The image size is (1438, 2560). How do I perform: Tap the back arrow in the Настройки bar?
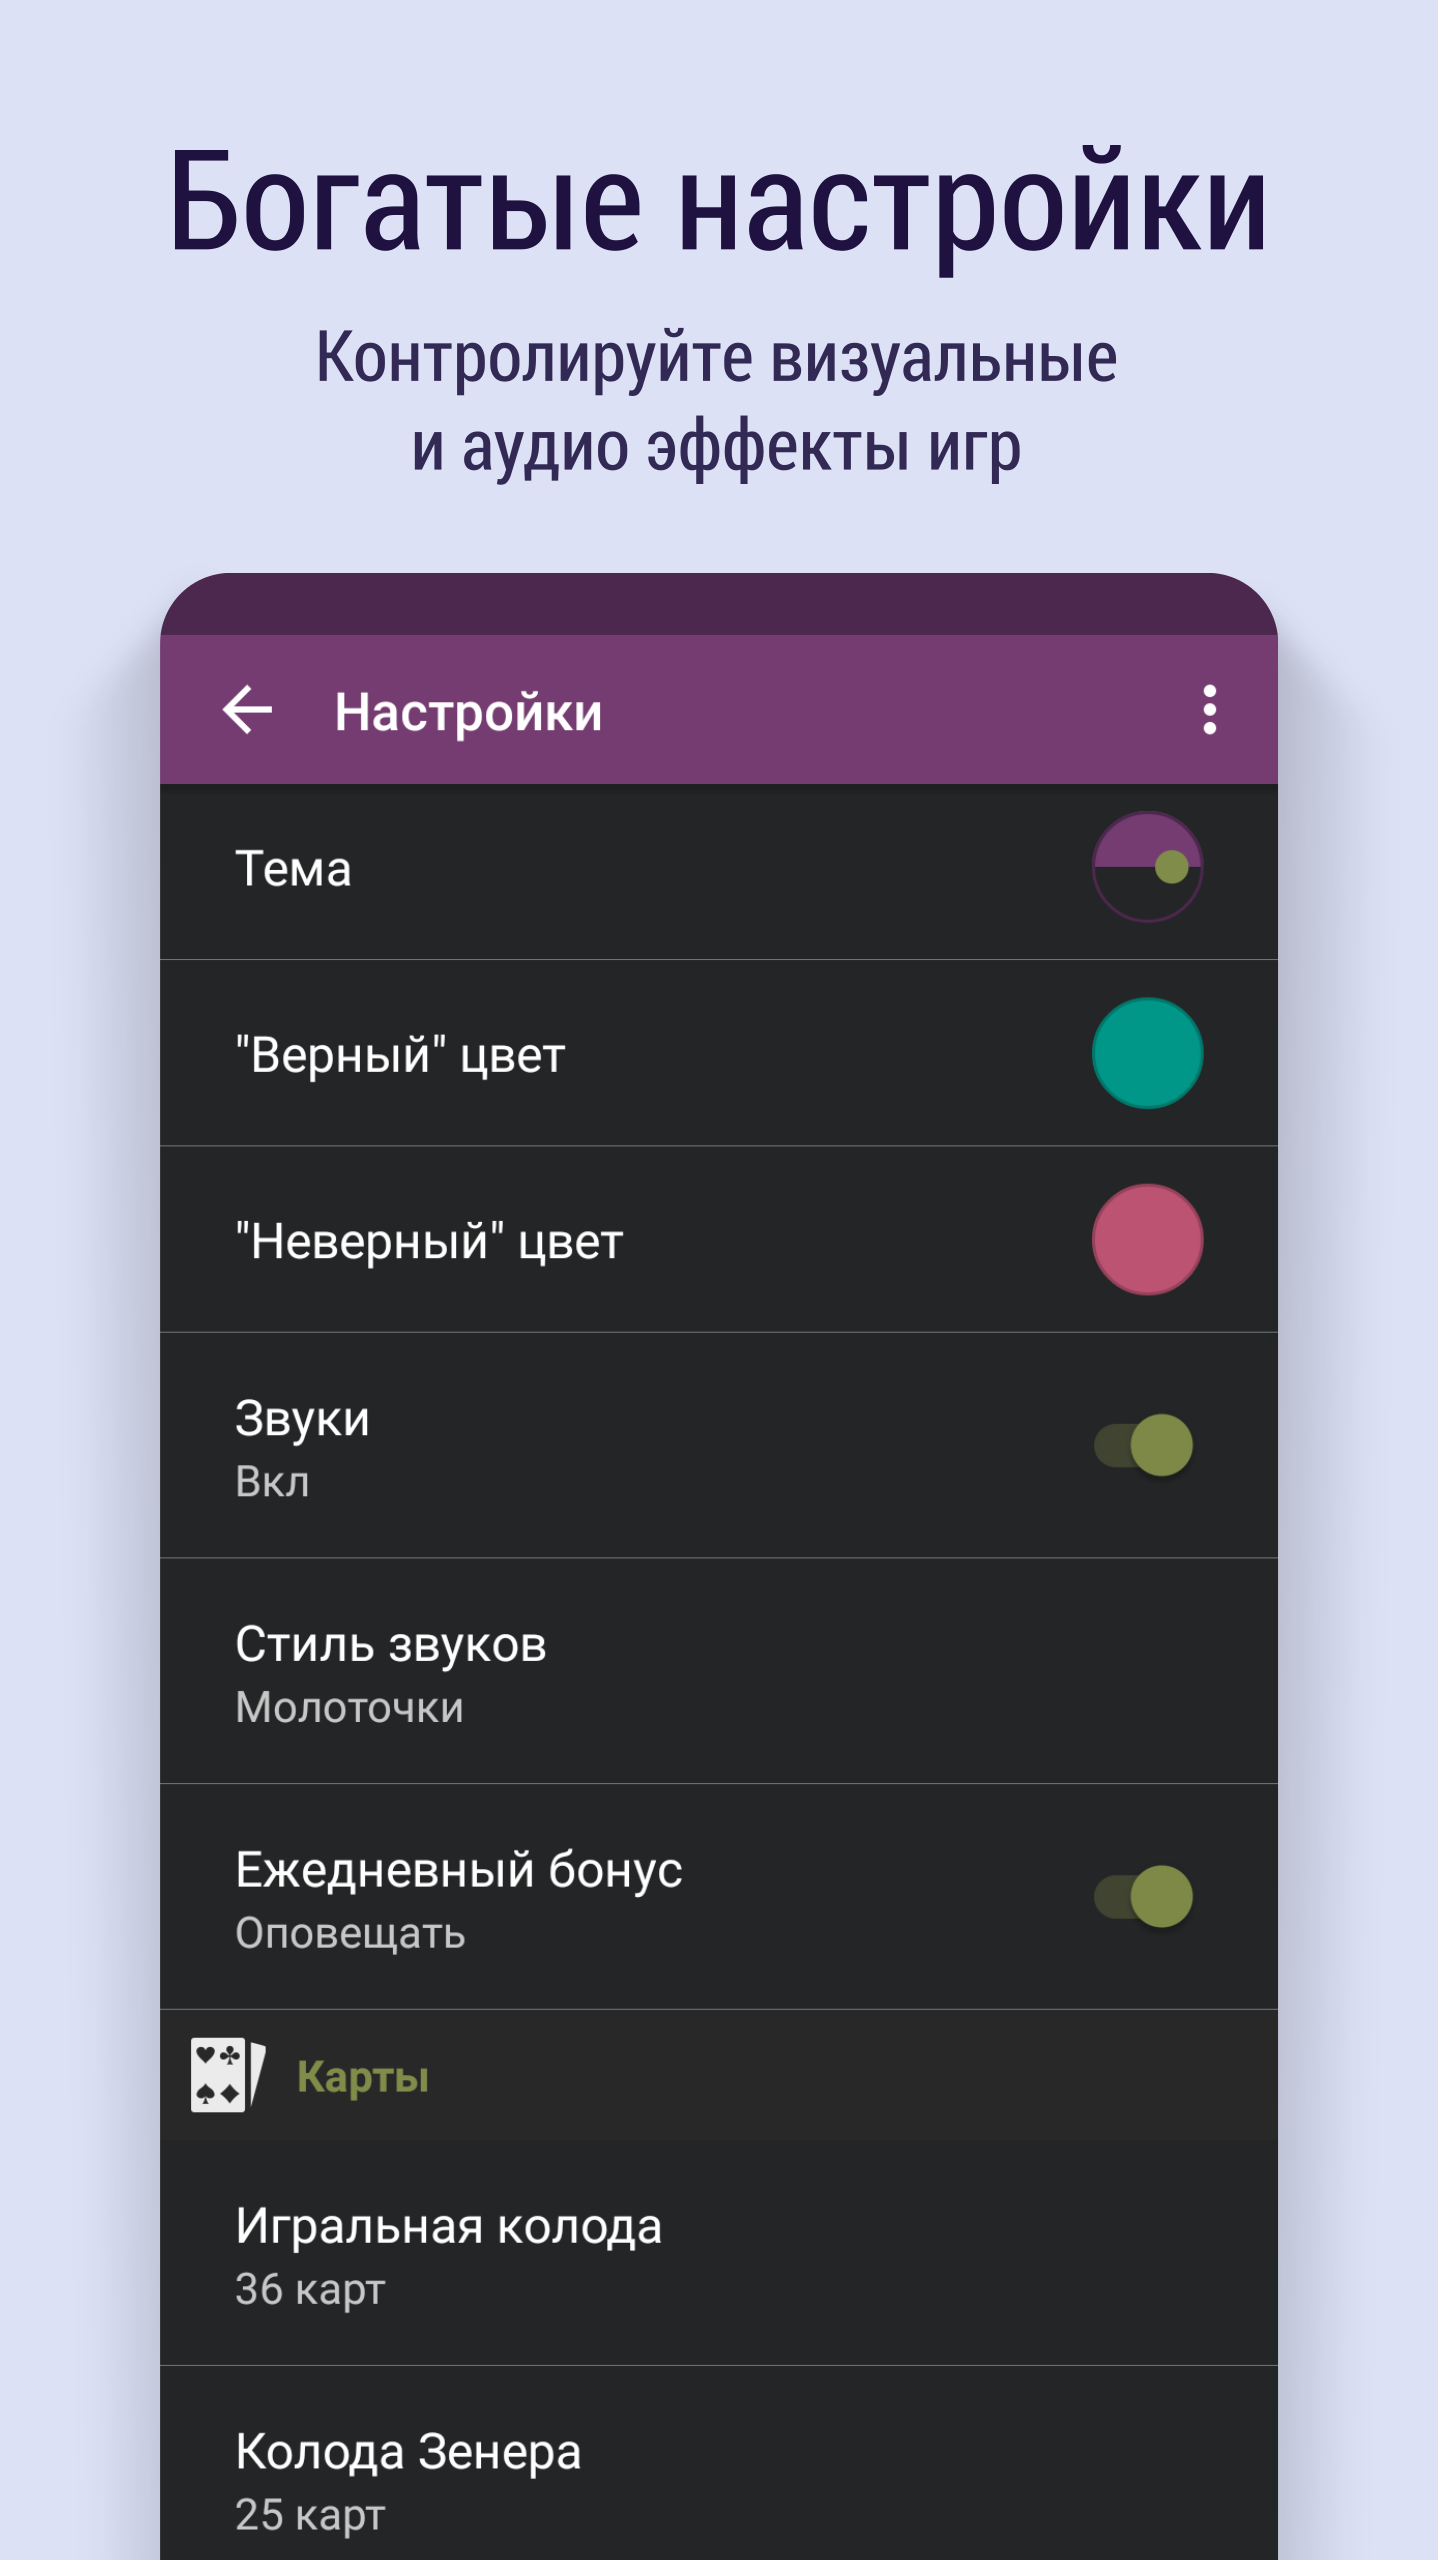[247, 710]
